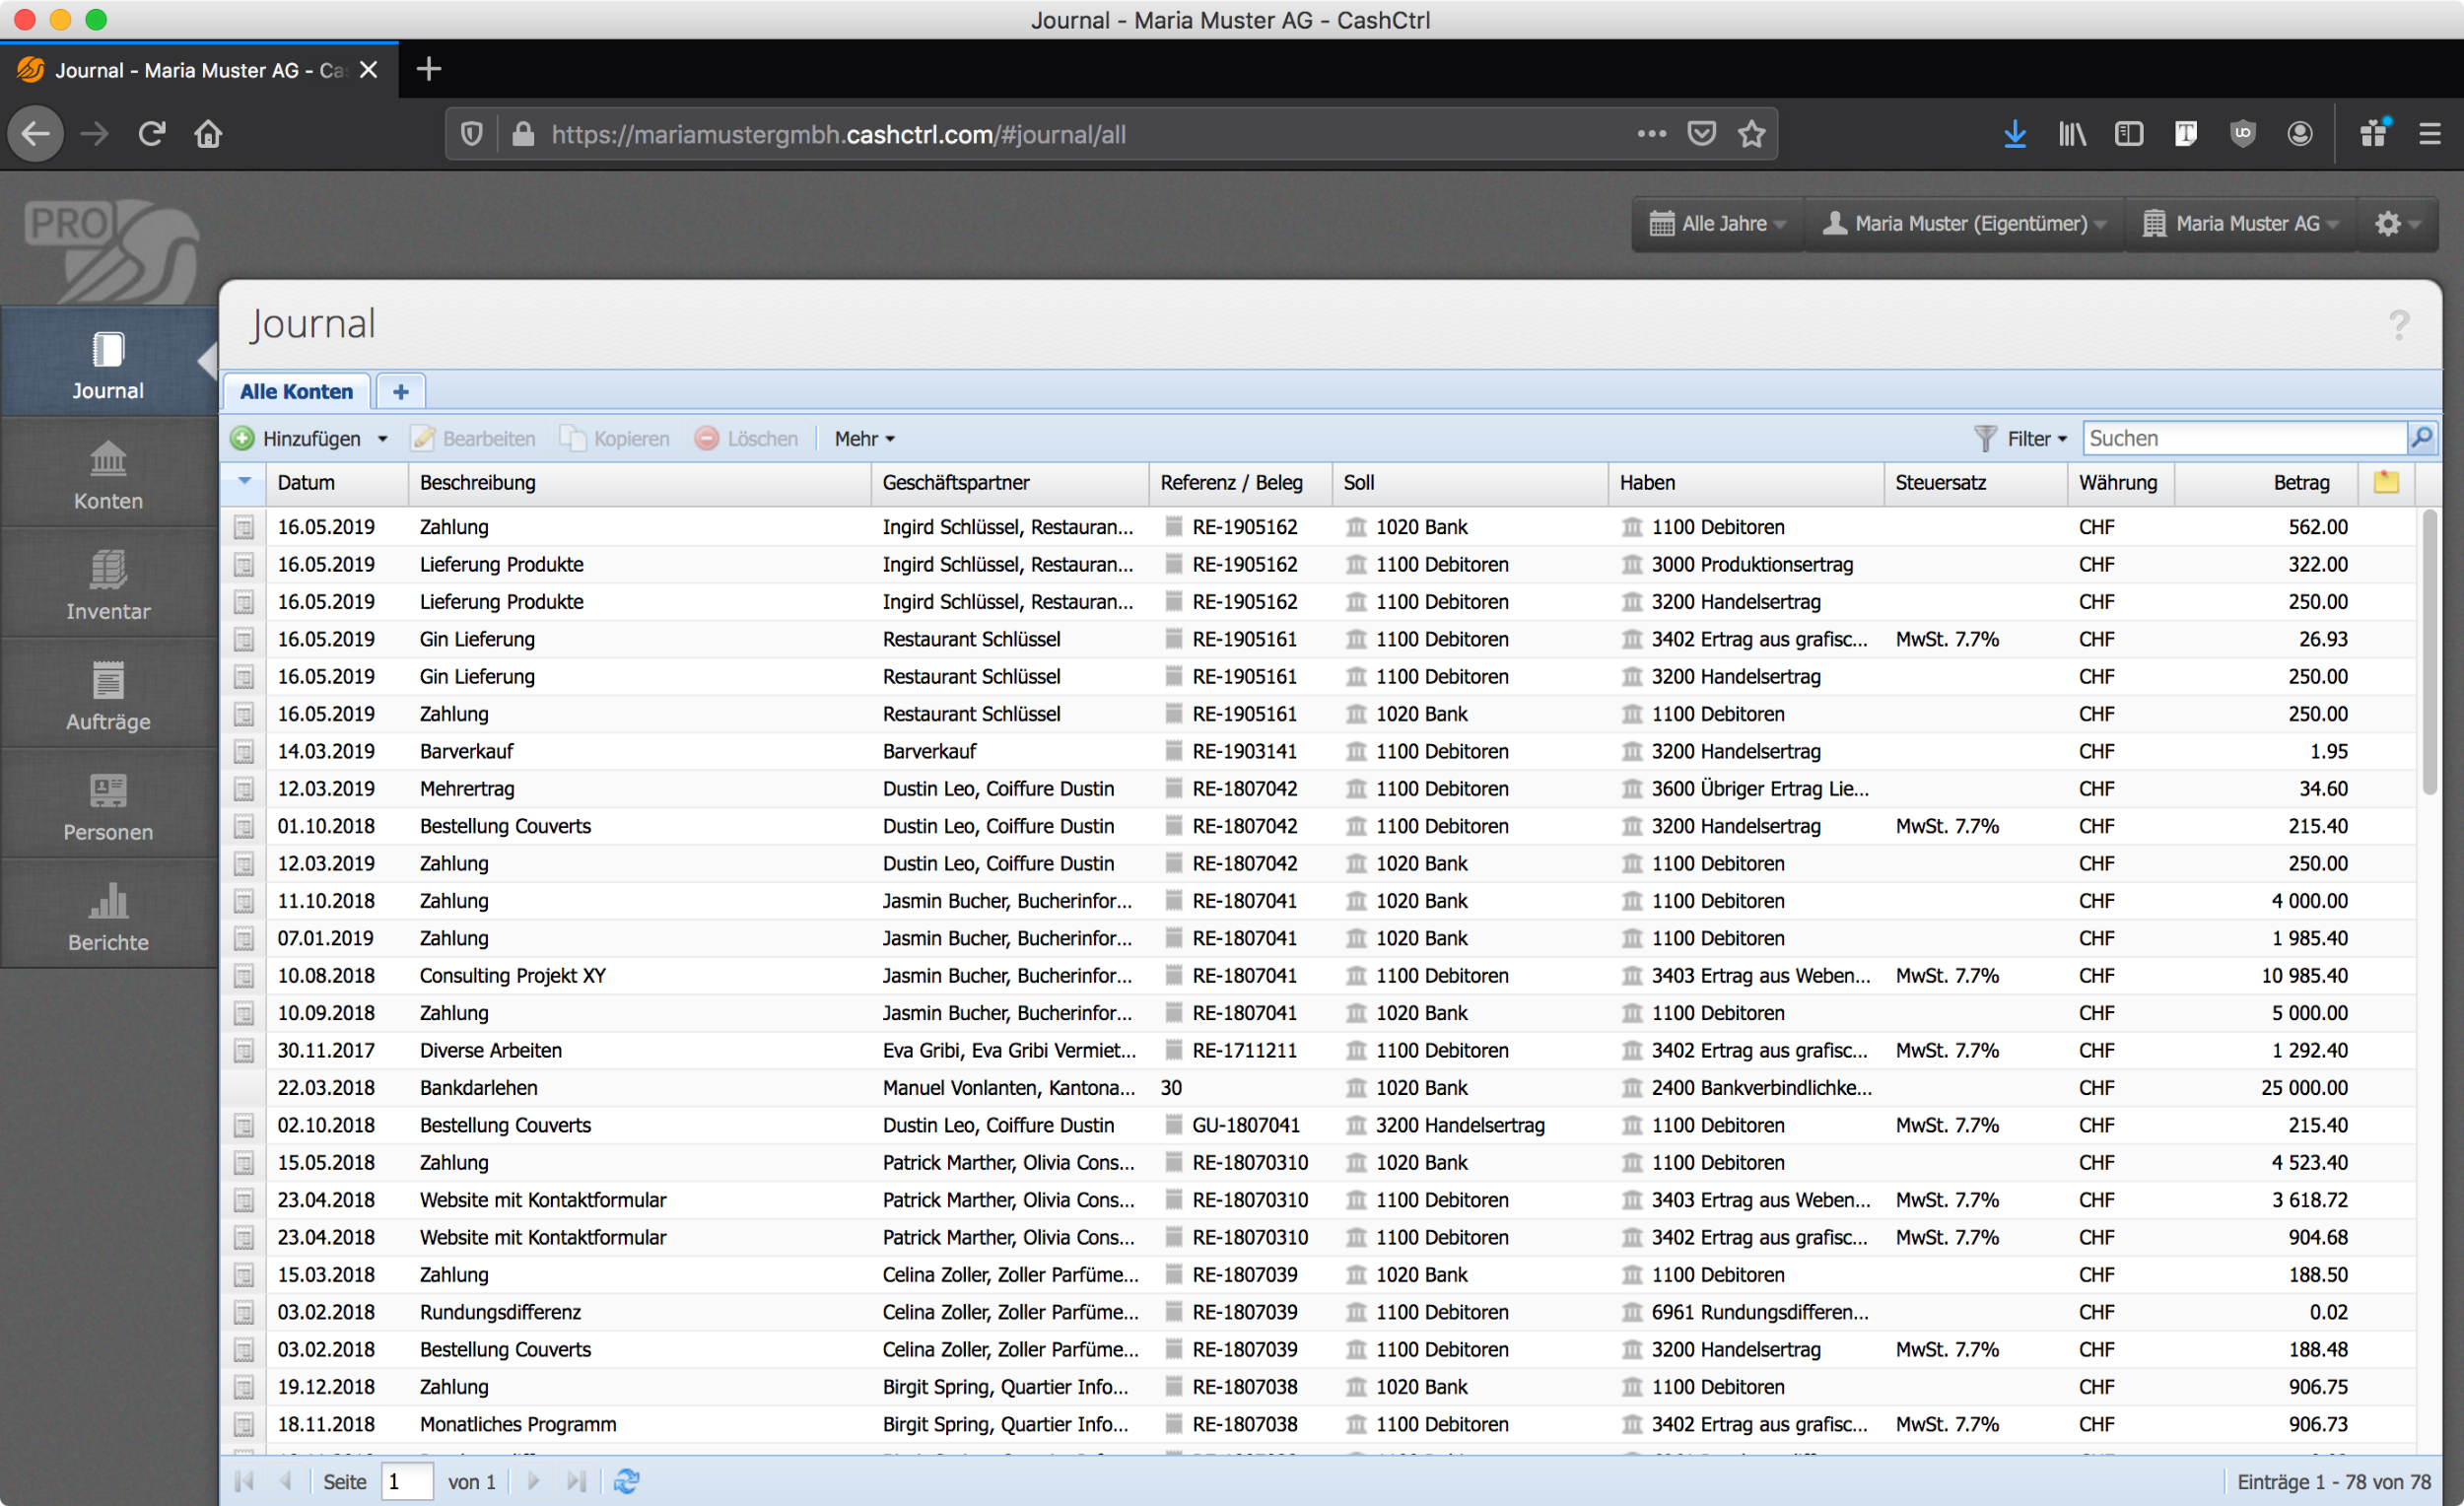Sort by the Betrag column header
Screen dimensions: 2464x1506
[x=2266, y=482]
